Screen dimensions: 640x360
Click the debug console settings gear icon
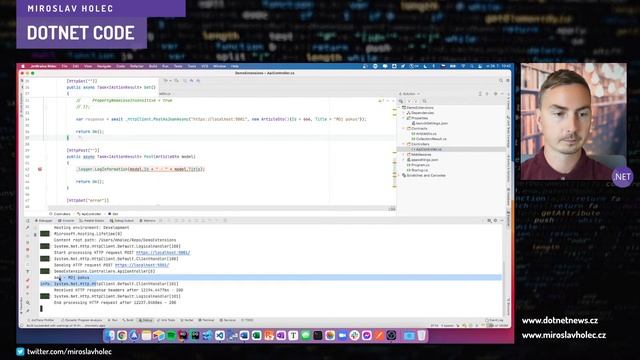[x=496, y=220]
